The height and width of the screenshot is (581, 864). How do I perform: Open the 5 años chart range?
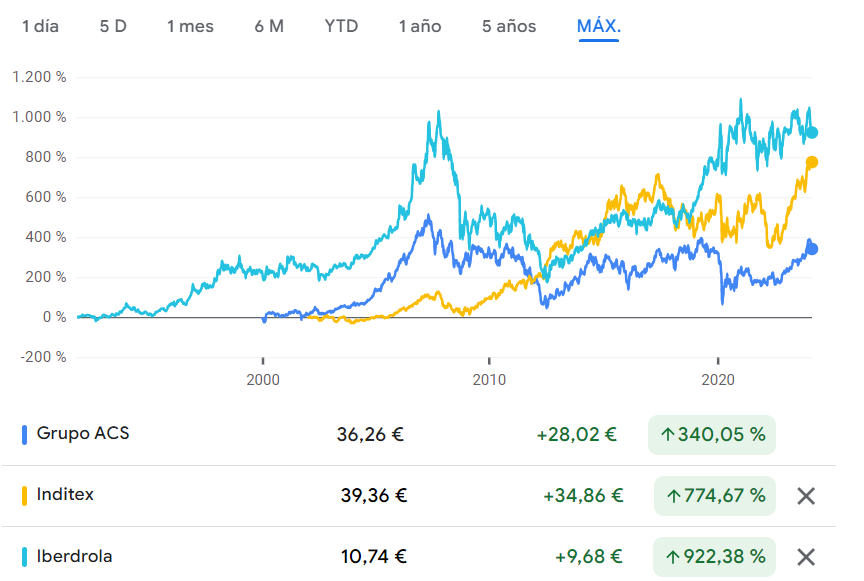509,27
